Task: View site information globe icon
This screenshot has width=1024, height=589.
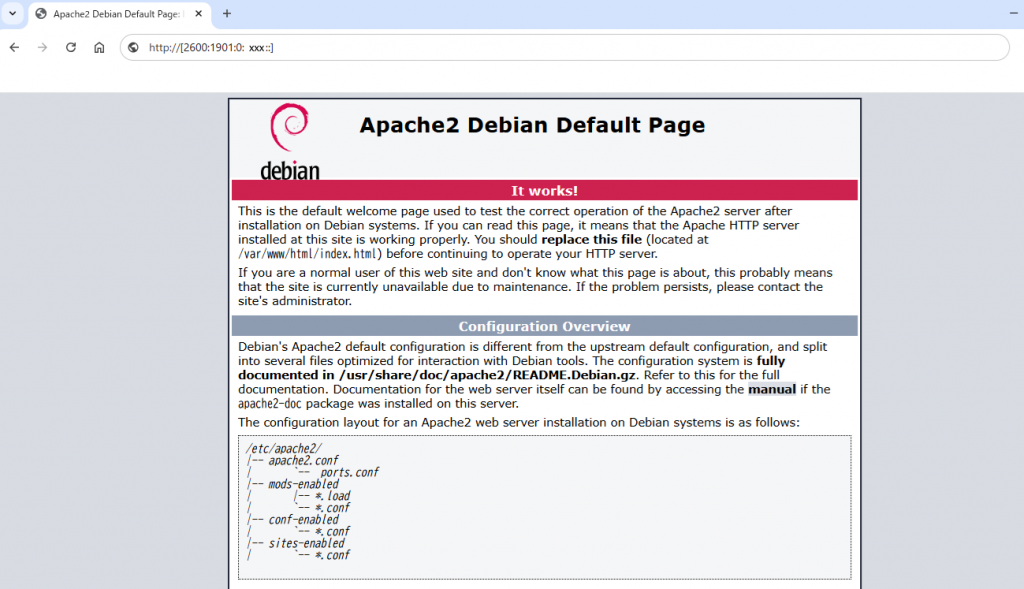Action: click(133, 48)
